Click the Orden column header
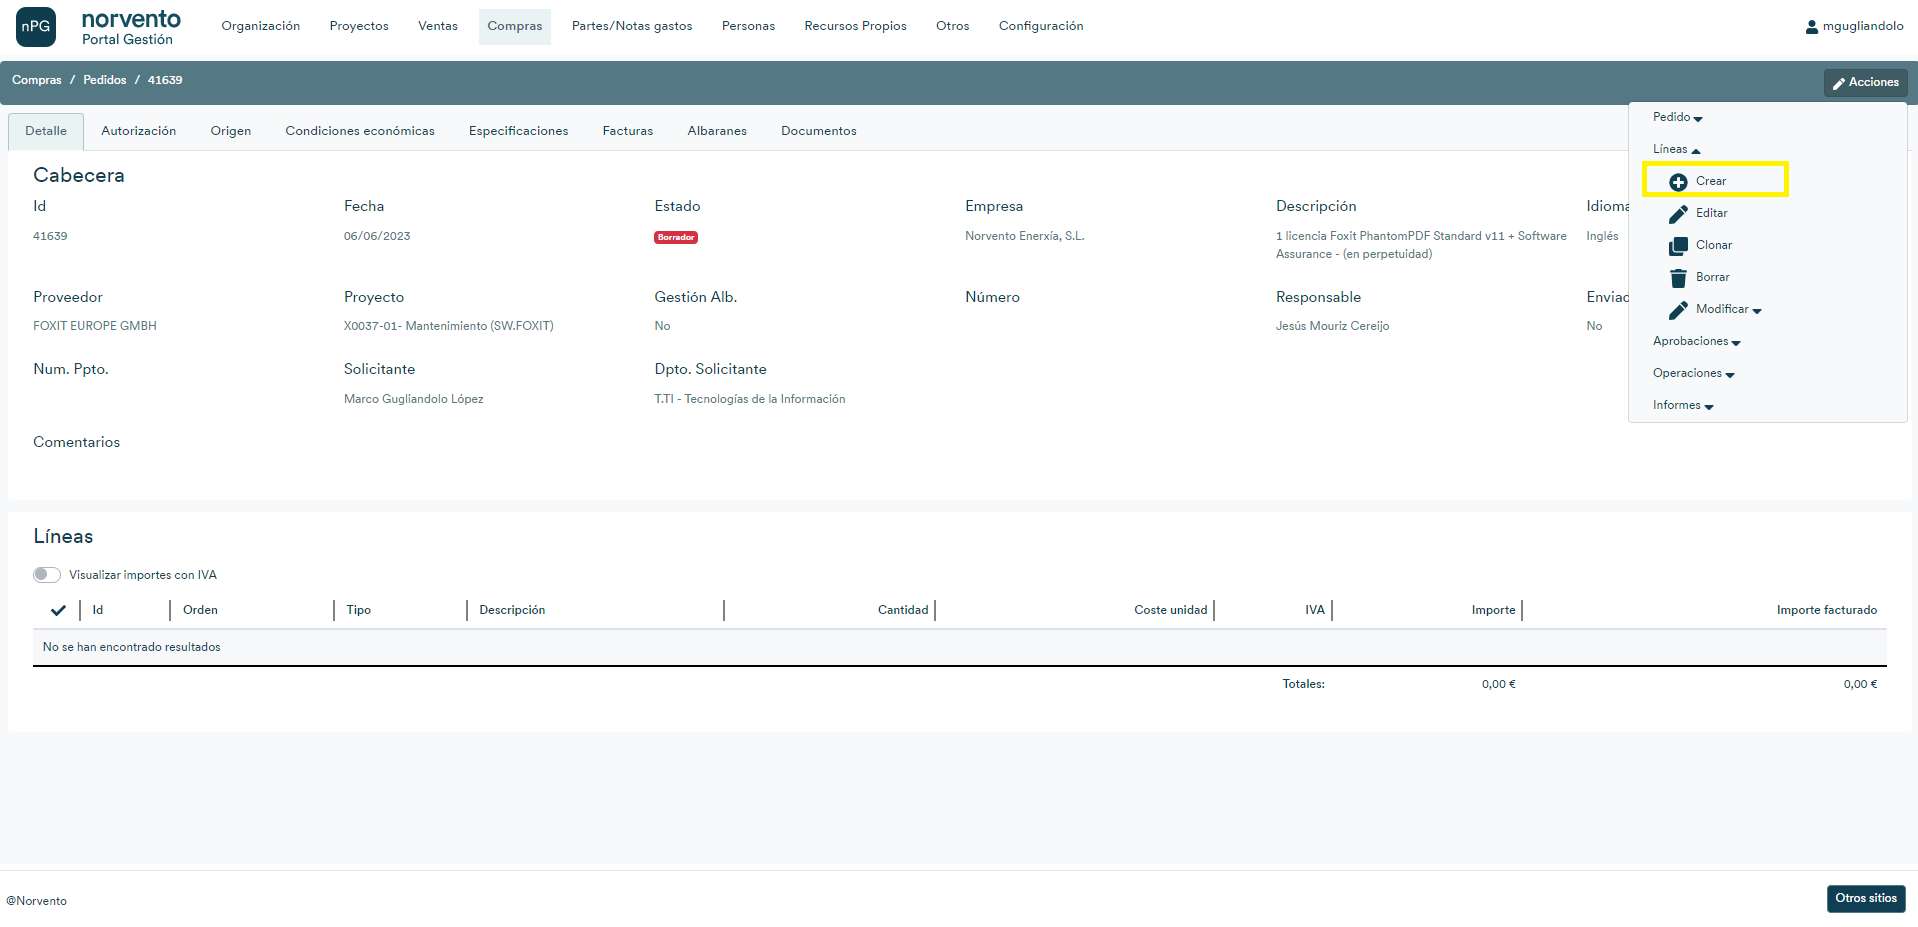Image resolution: width=1918 pixels, height=927 pixels. pyautogui.click(x=200, y=610)
